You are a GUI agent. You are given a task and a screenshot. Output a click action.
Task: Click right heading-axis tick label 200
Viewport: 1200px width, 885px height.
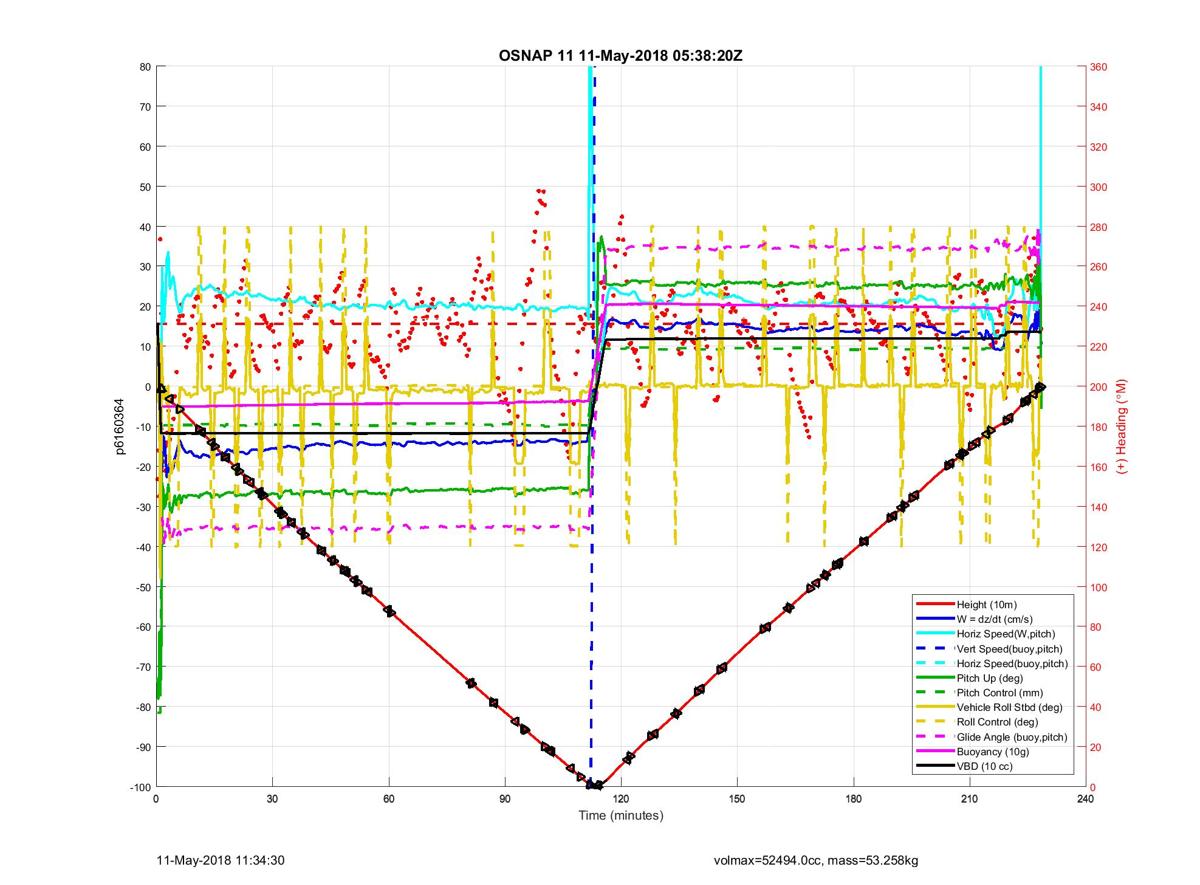(1100, 387)
